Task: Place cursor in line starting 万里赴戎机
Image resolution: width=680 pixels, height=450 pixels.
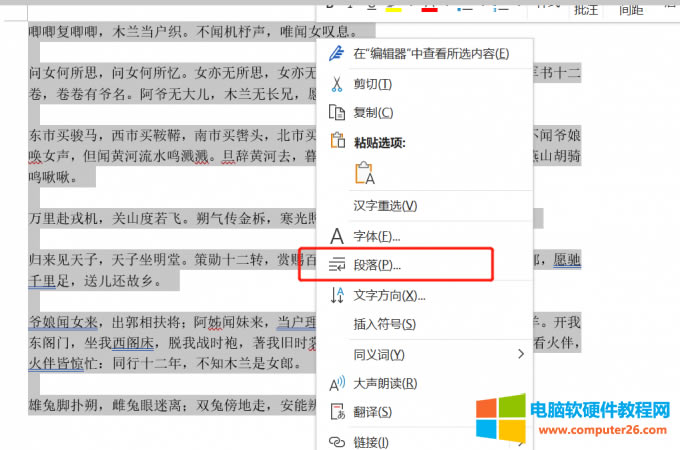Action: pyautogui.click(x=172, y=218)
